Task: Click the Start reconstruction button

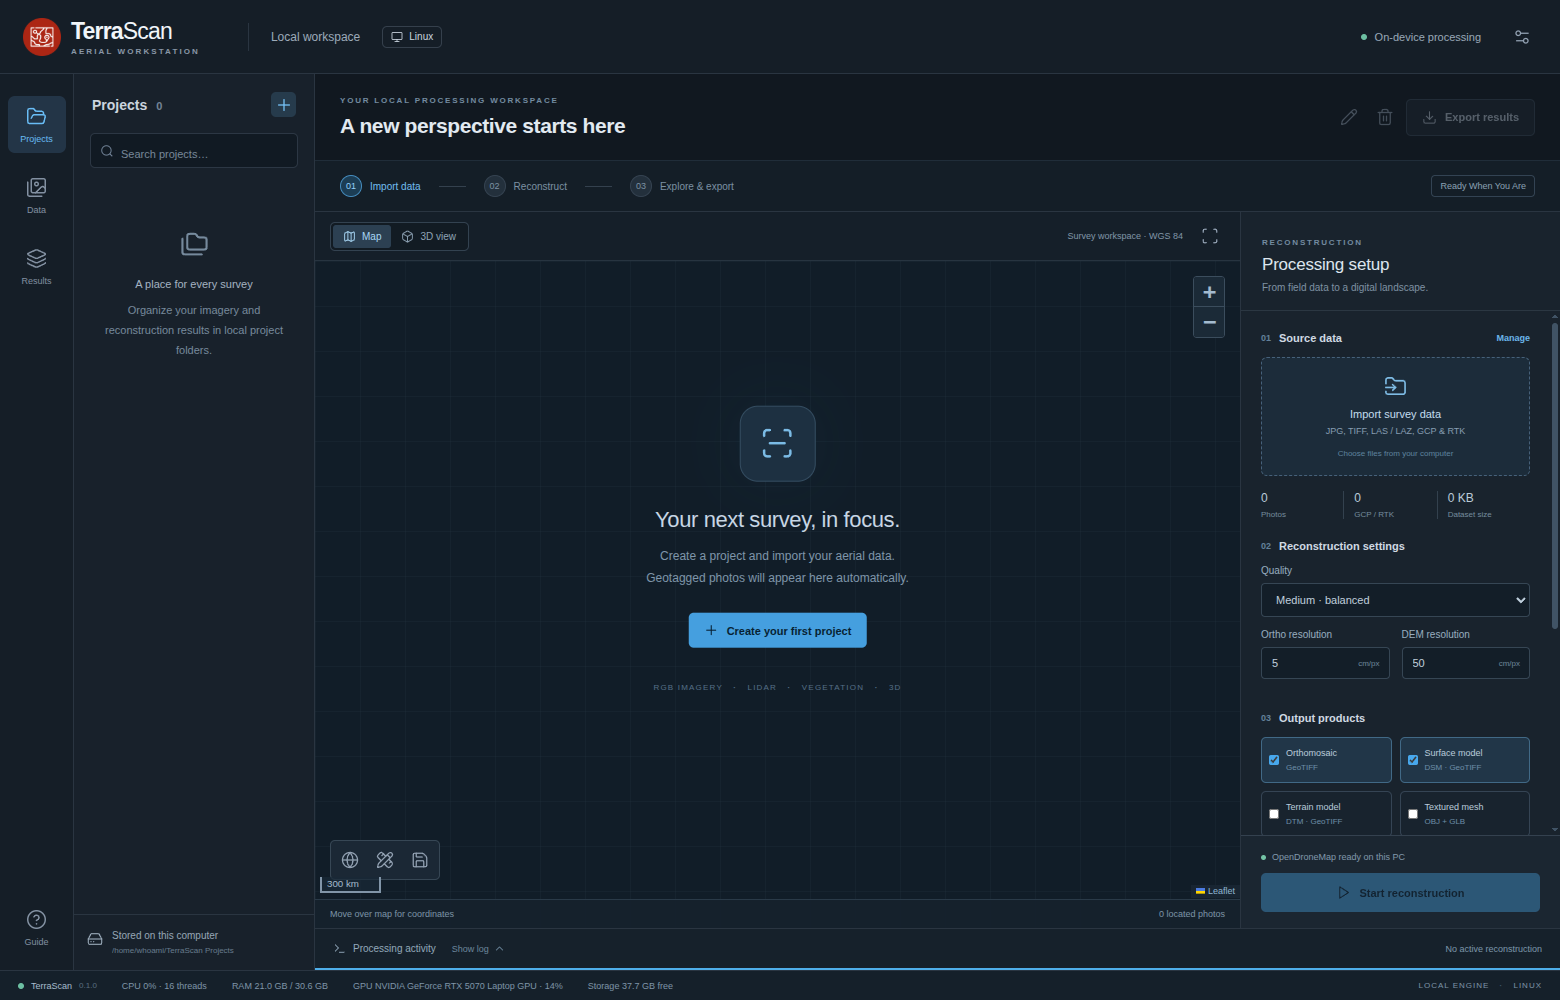Action: pyautogui.click(x=1400, y=893)
